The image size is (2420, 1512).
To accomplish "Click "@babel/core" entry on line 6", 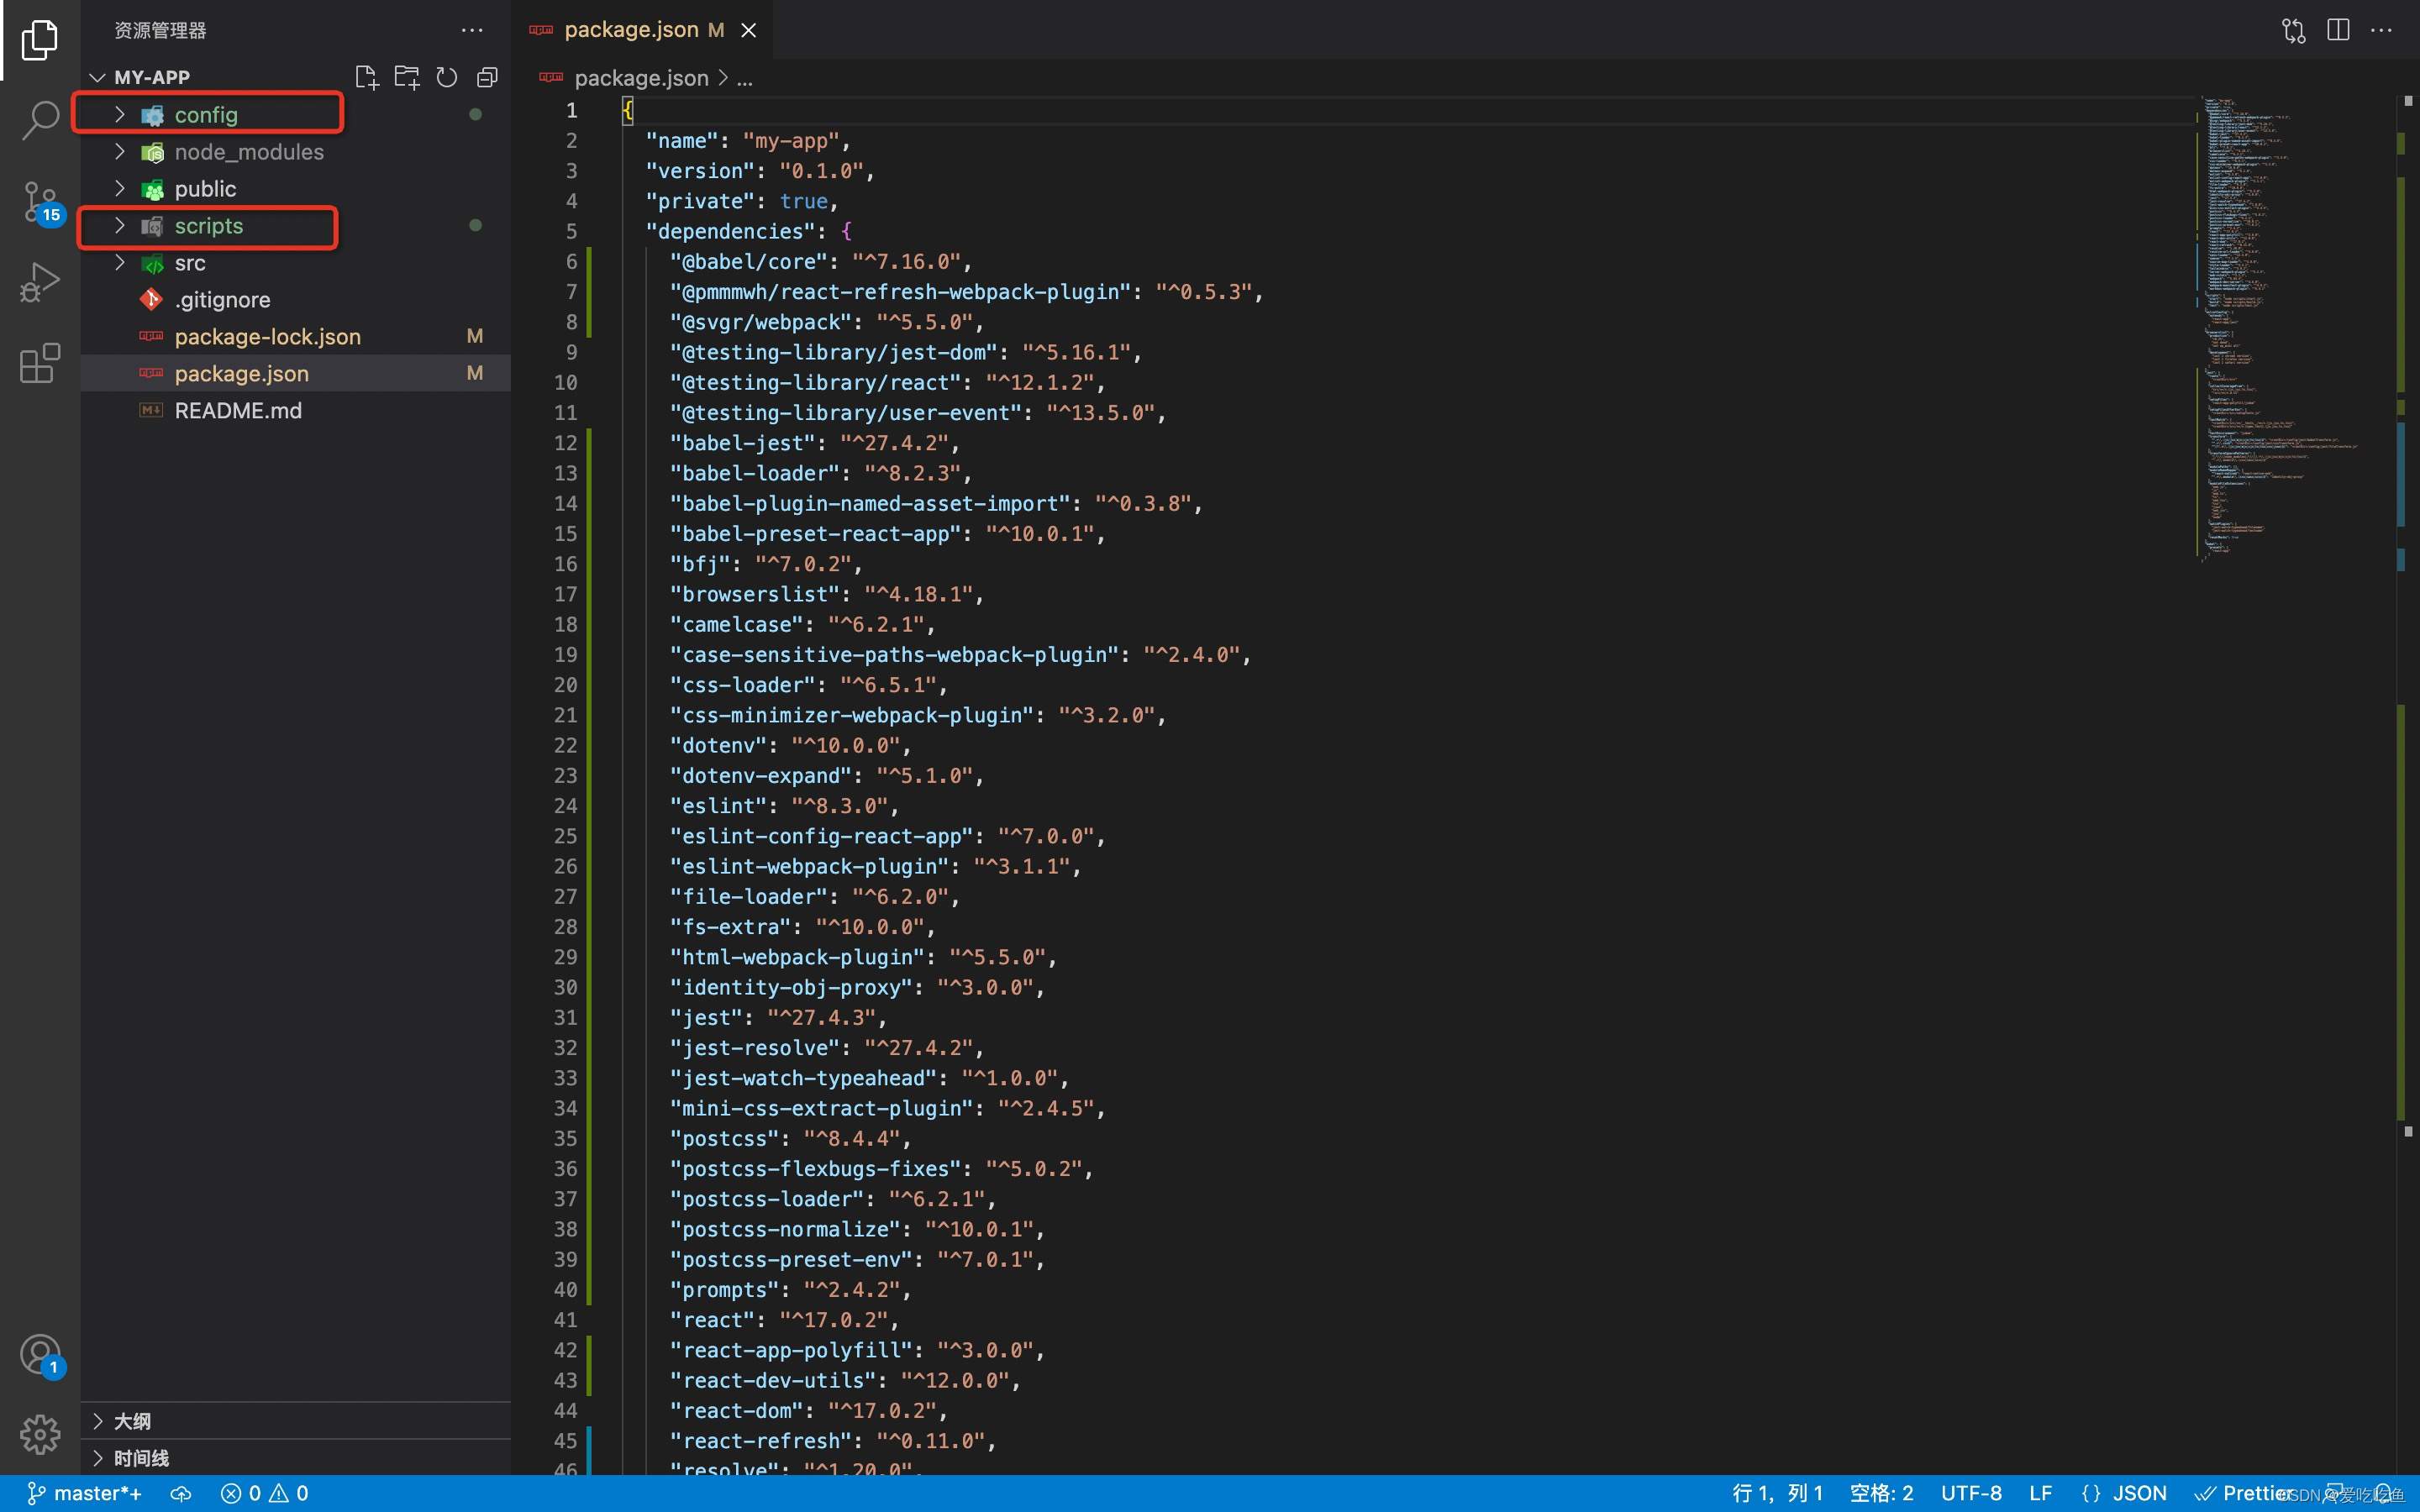I will 820,262.
